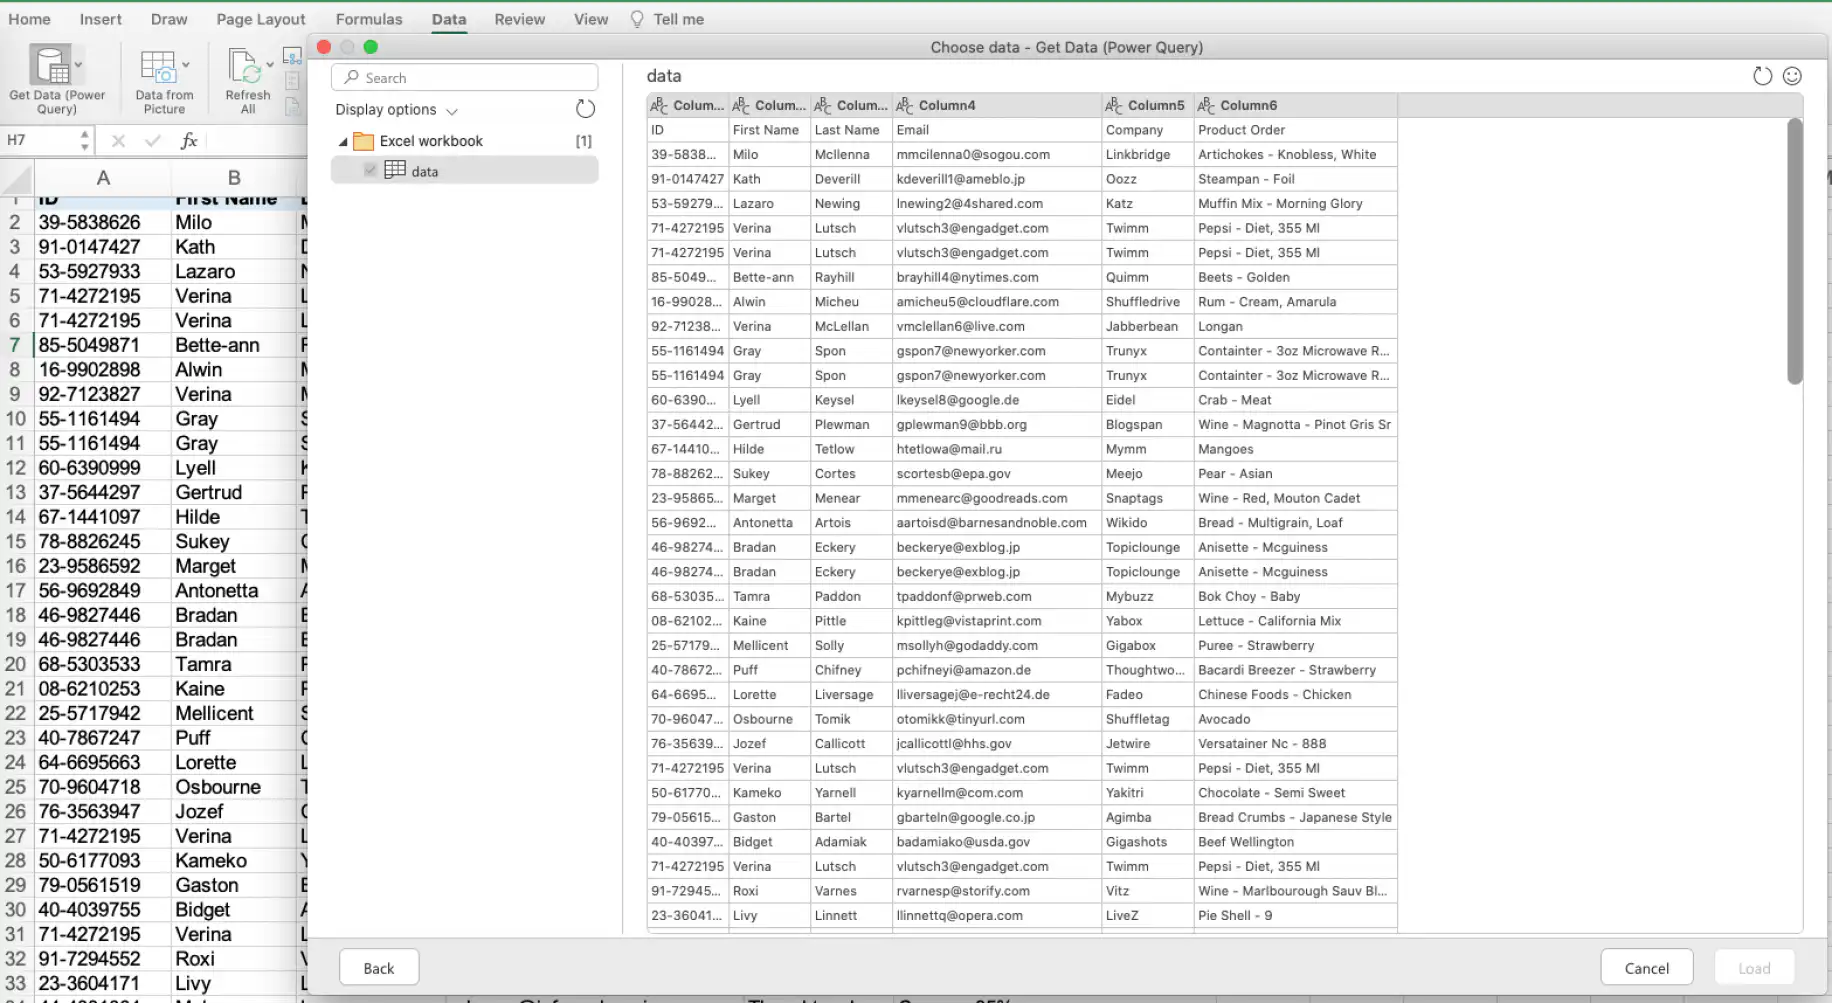Click Jabberbean cell in preview
Image resolution: width=1832 pixels, height=1003 pixels.
point(1147,326)
